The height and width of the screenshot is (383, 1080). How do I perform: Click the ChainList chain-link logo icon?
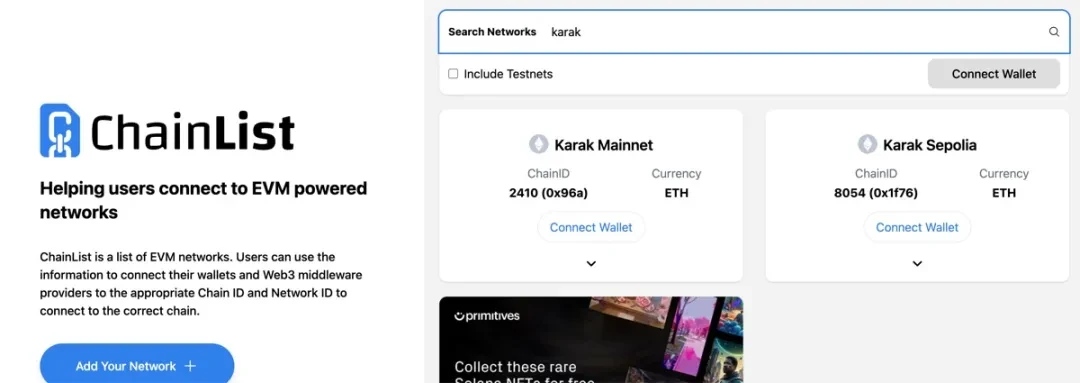click(x=60, y=130)
